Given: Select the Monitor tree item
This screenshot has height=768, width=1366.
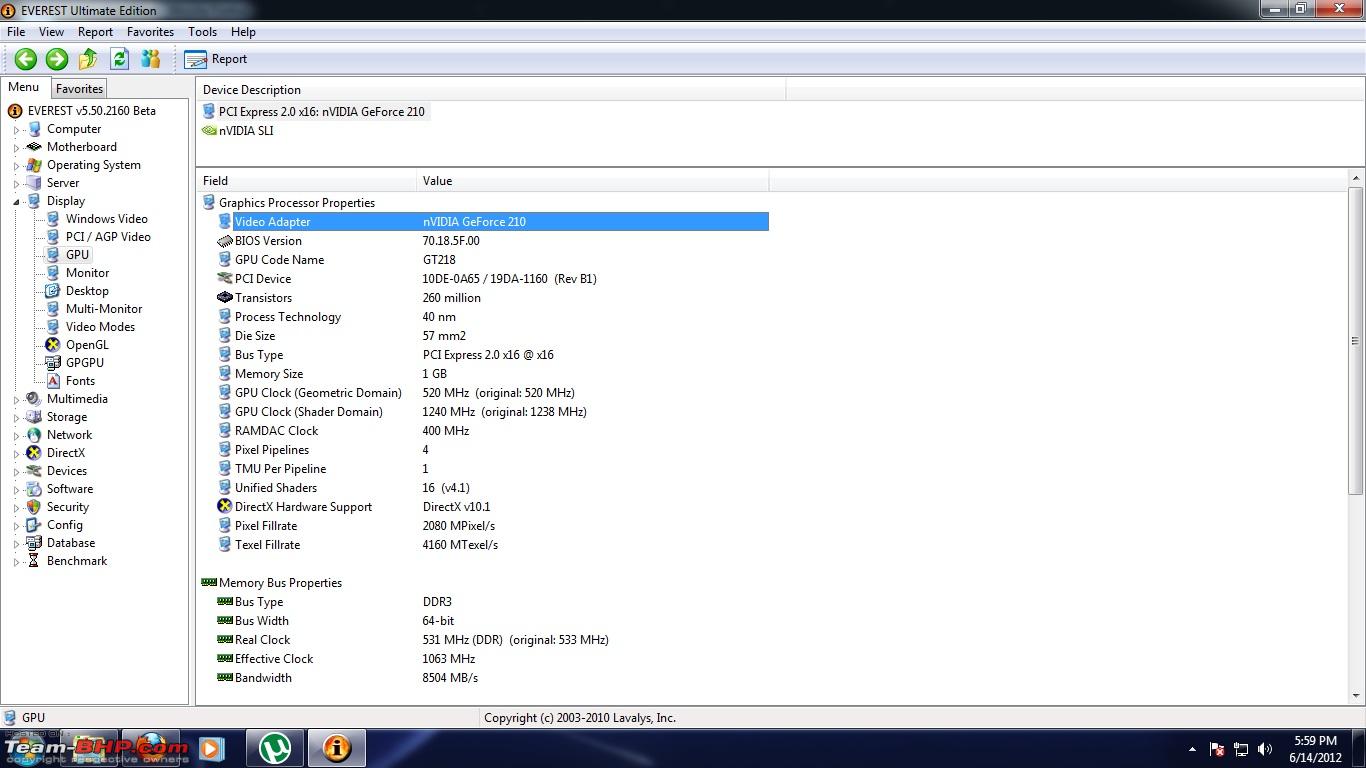Looking at the screenshot, I should 88,273.
